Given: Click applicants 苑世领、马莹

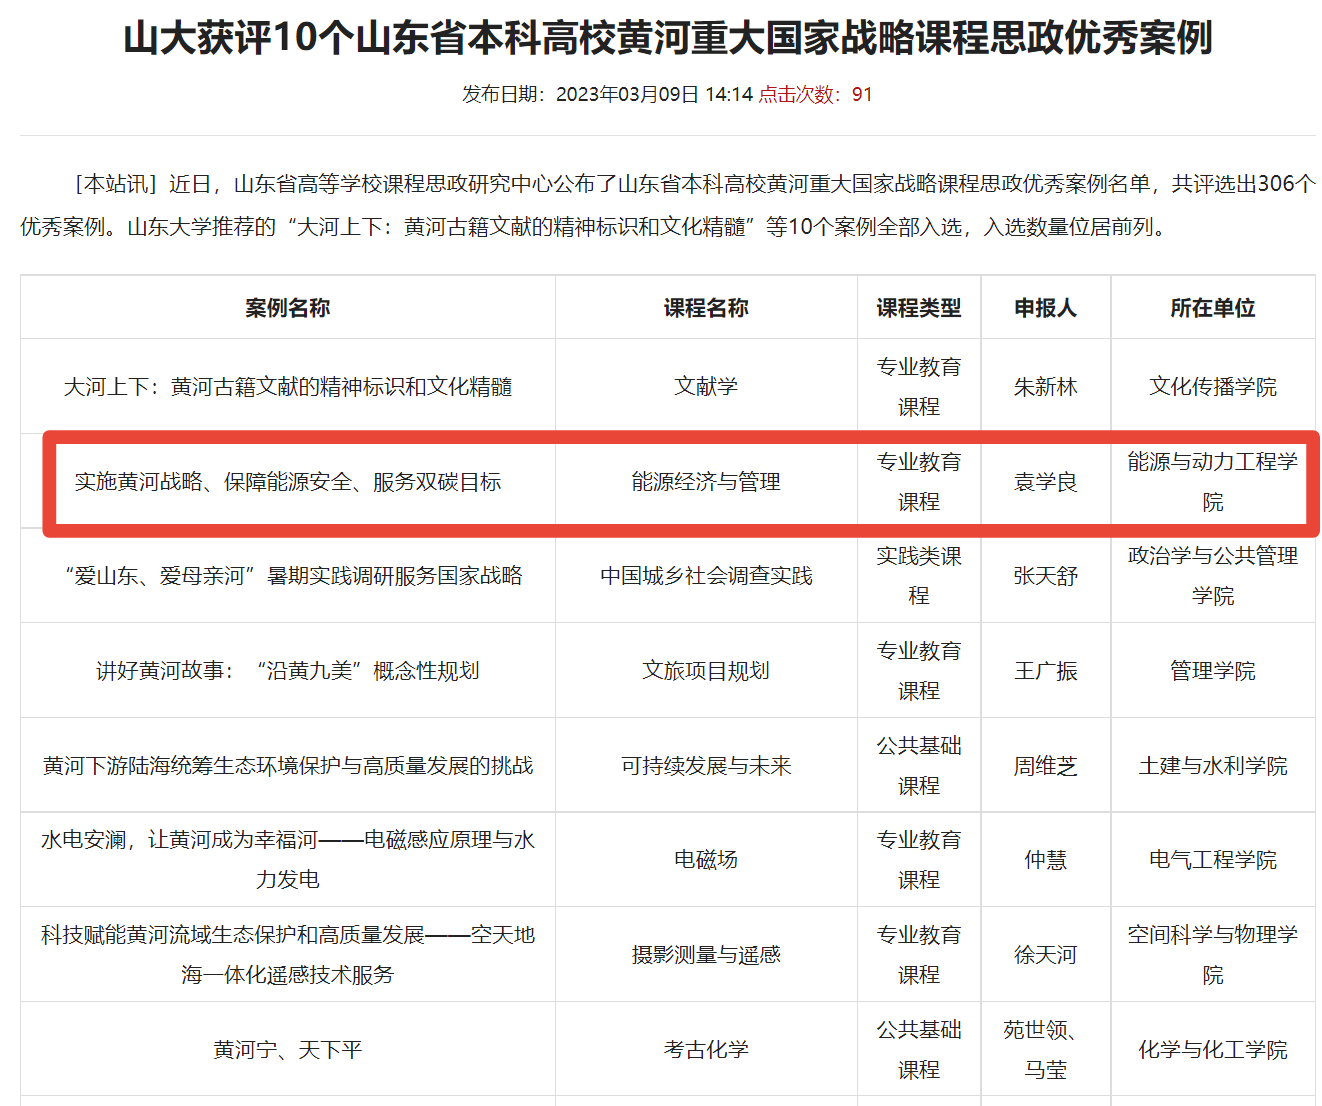Looking at the screenshot, I should point(1046,1050).
